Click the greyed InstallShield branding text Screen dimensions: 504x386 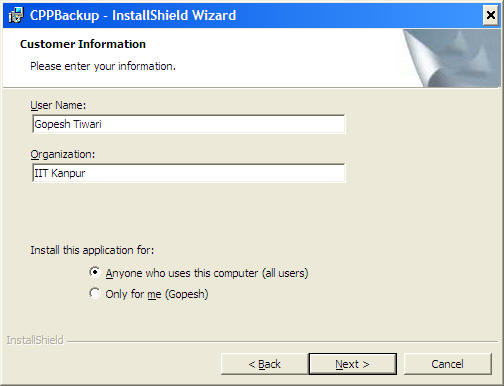pos(35,340)
